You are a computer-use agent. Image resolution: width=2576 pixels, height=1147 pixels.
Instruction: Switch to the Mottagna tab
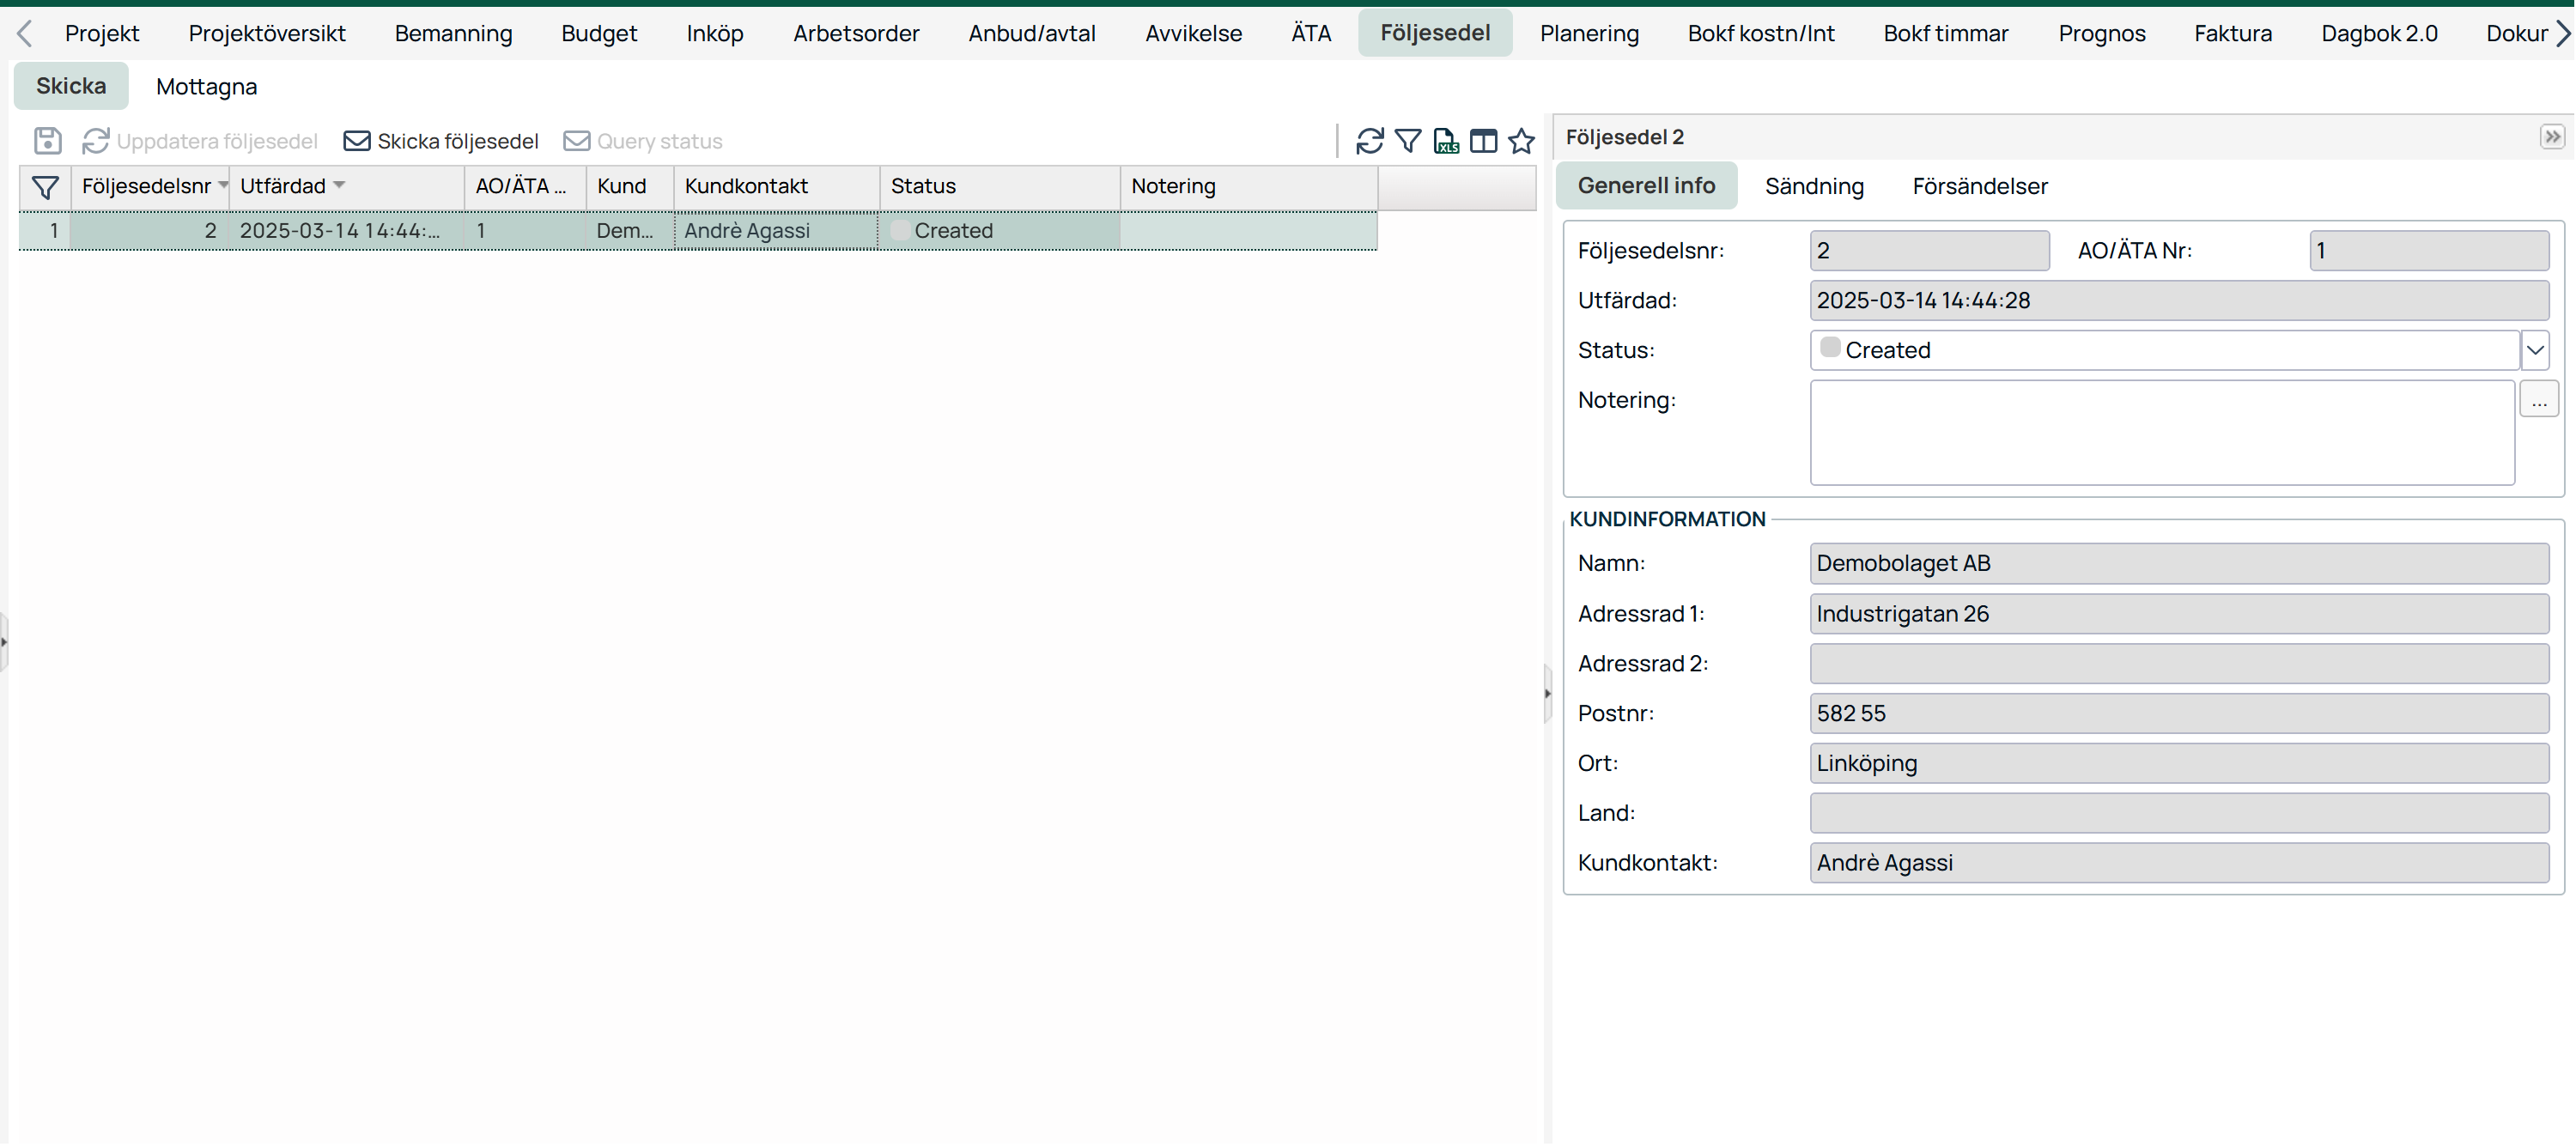tap(206, 87)
